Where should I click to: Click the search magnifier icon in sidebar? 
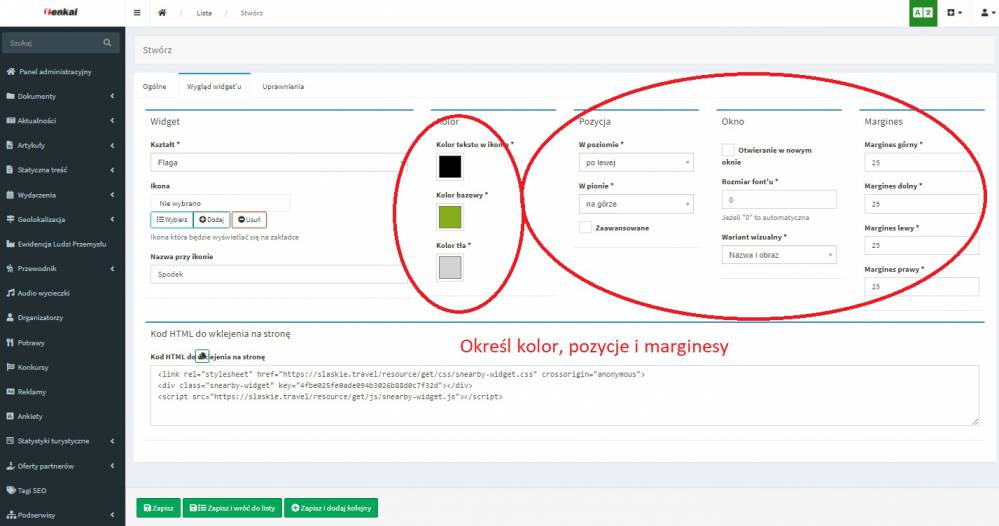click(x=108, y=43)
